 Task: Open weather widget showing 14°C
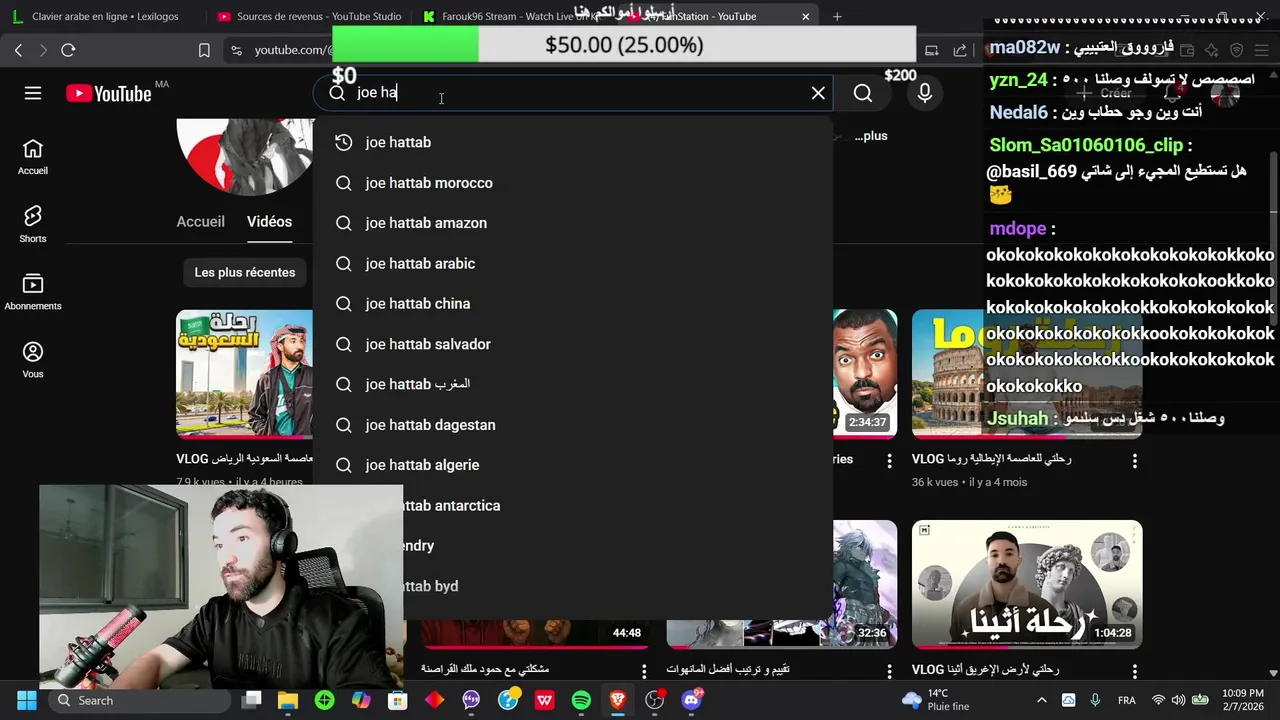pos(934,700)
